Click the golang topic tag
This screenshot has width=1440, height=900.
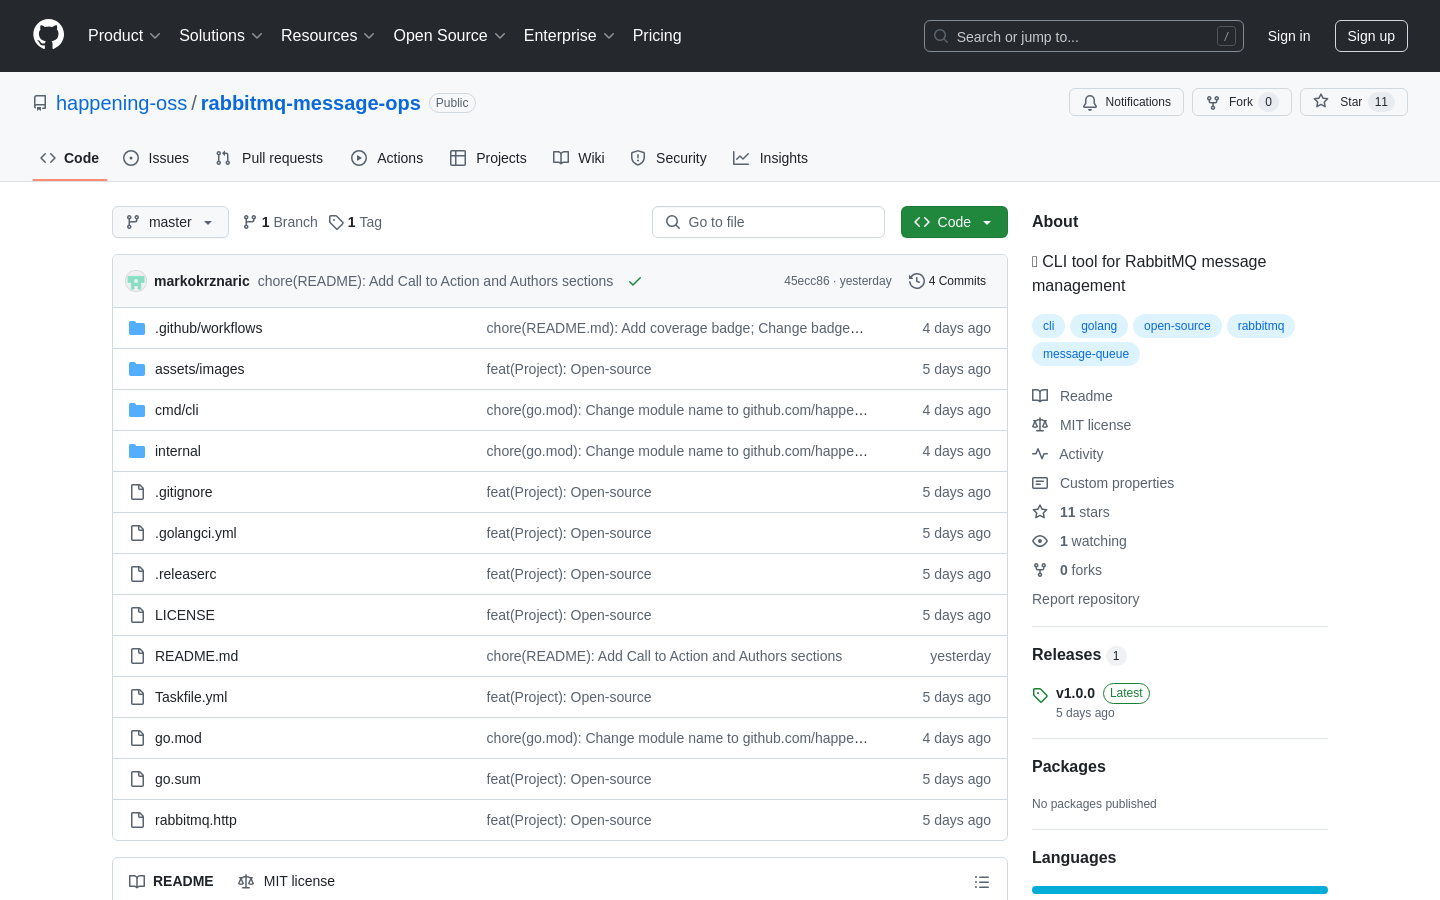tap(1099, 326)
